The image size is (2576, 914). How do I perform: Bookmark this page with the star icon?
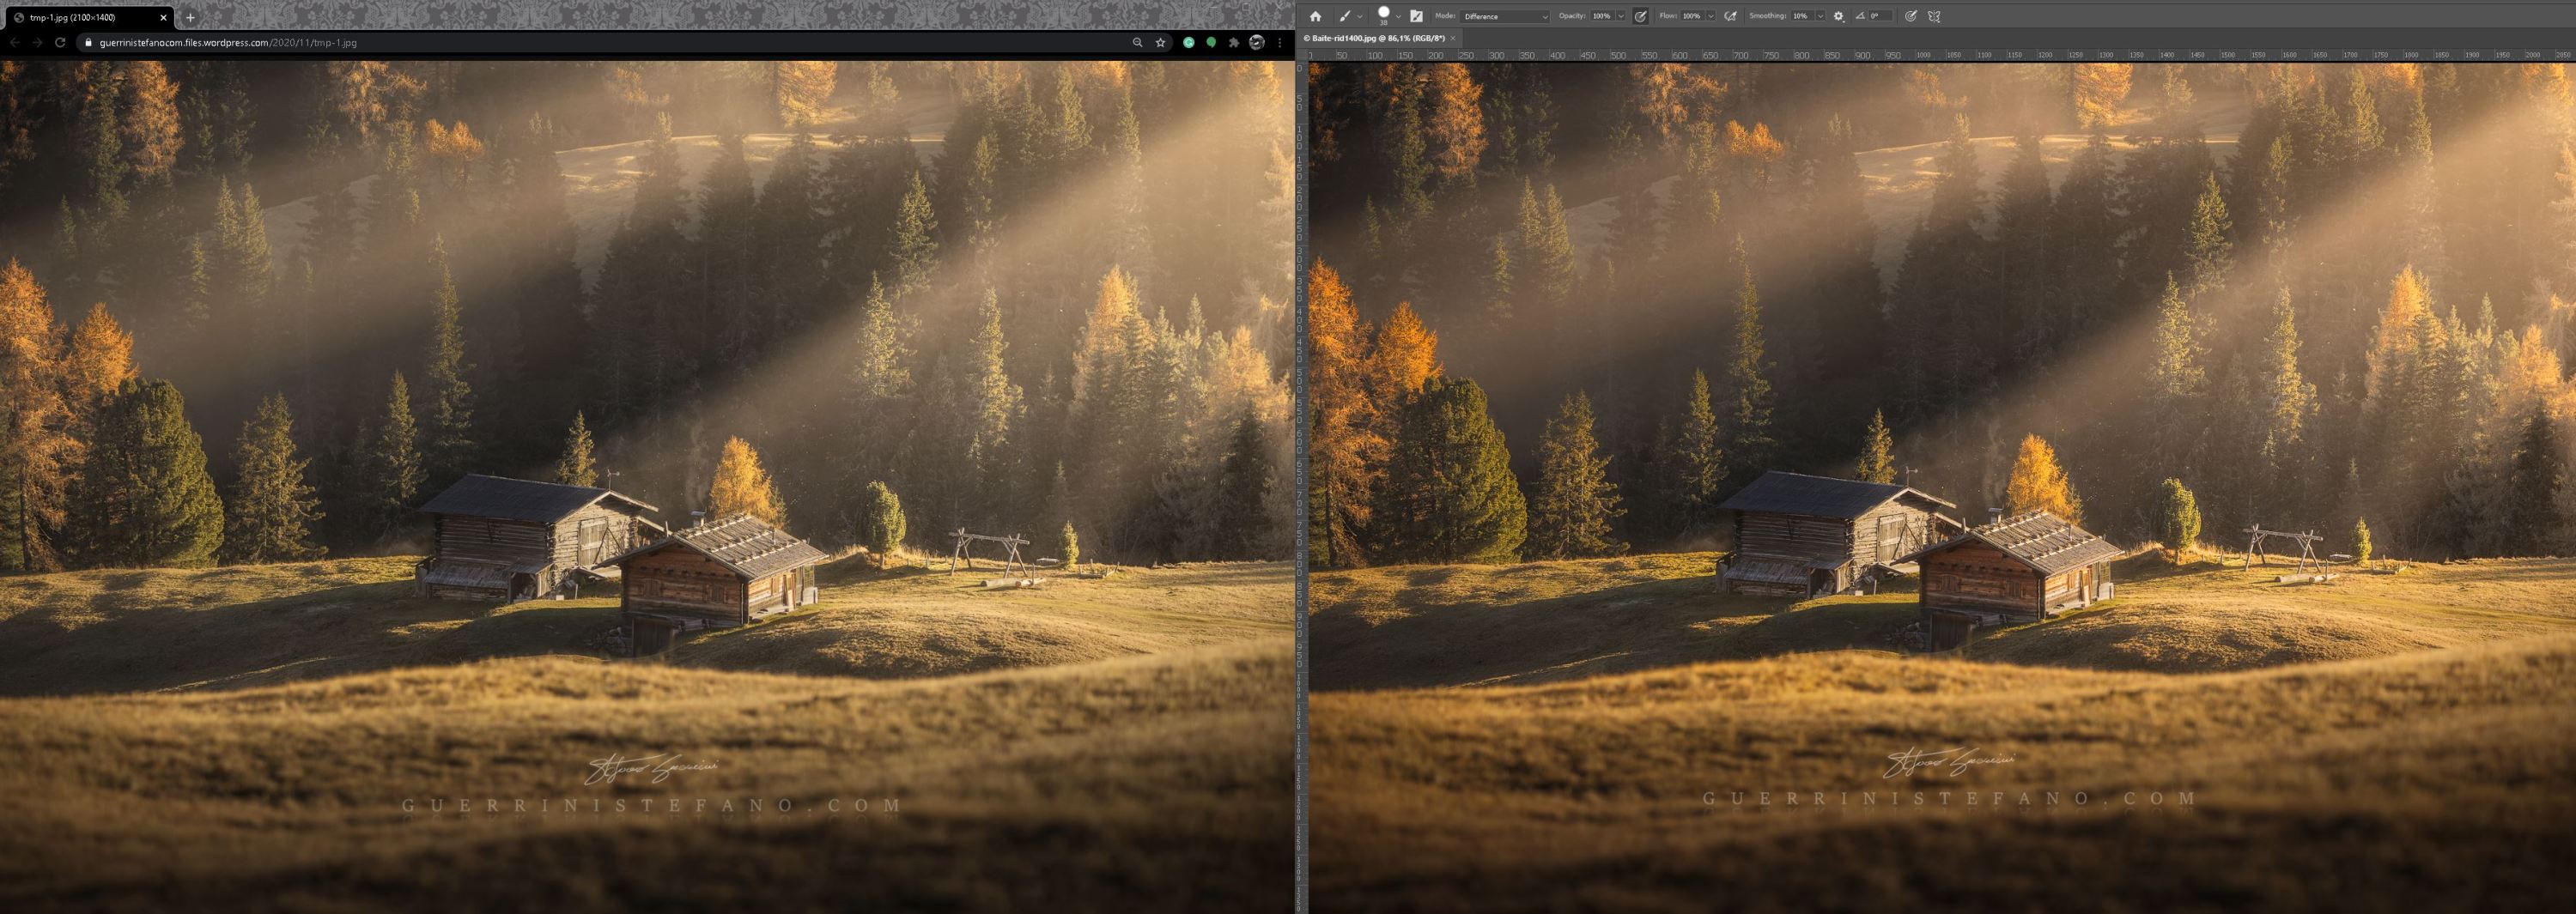pos(1160,42)
